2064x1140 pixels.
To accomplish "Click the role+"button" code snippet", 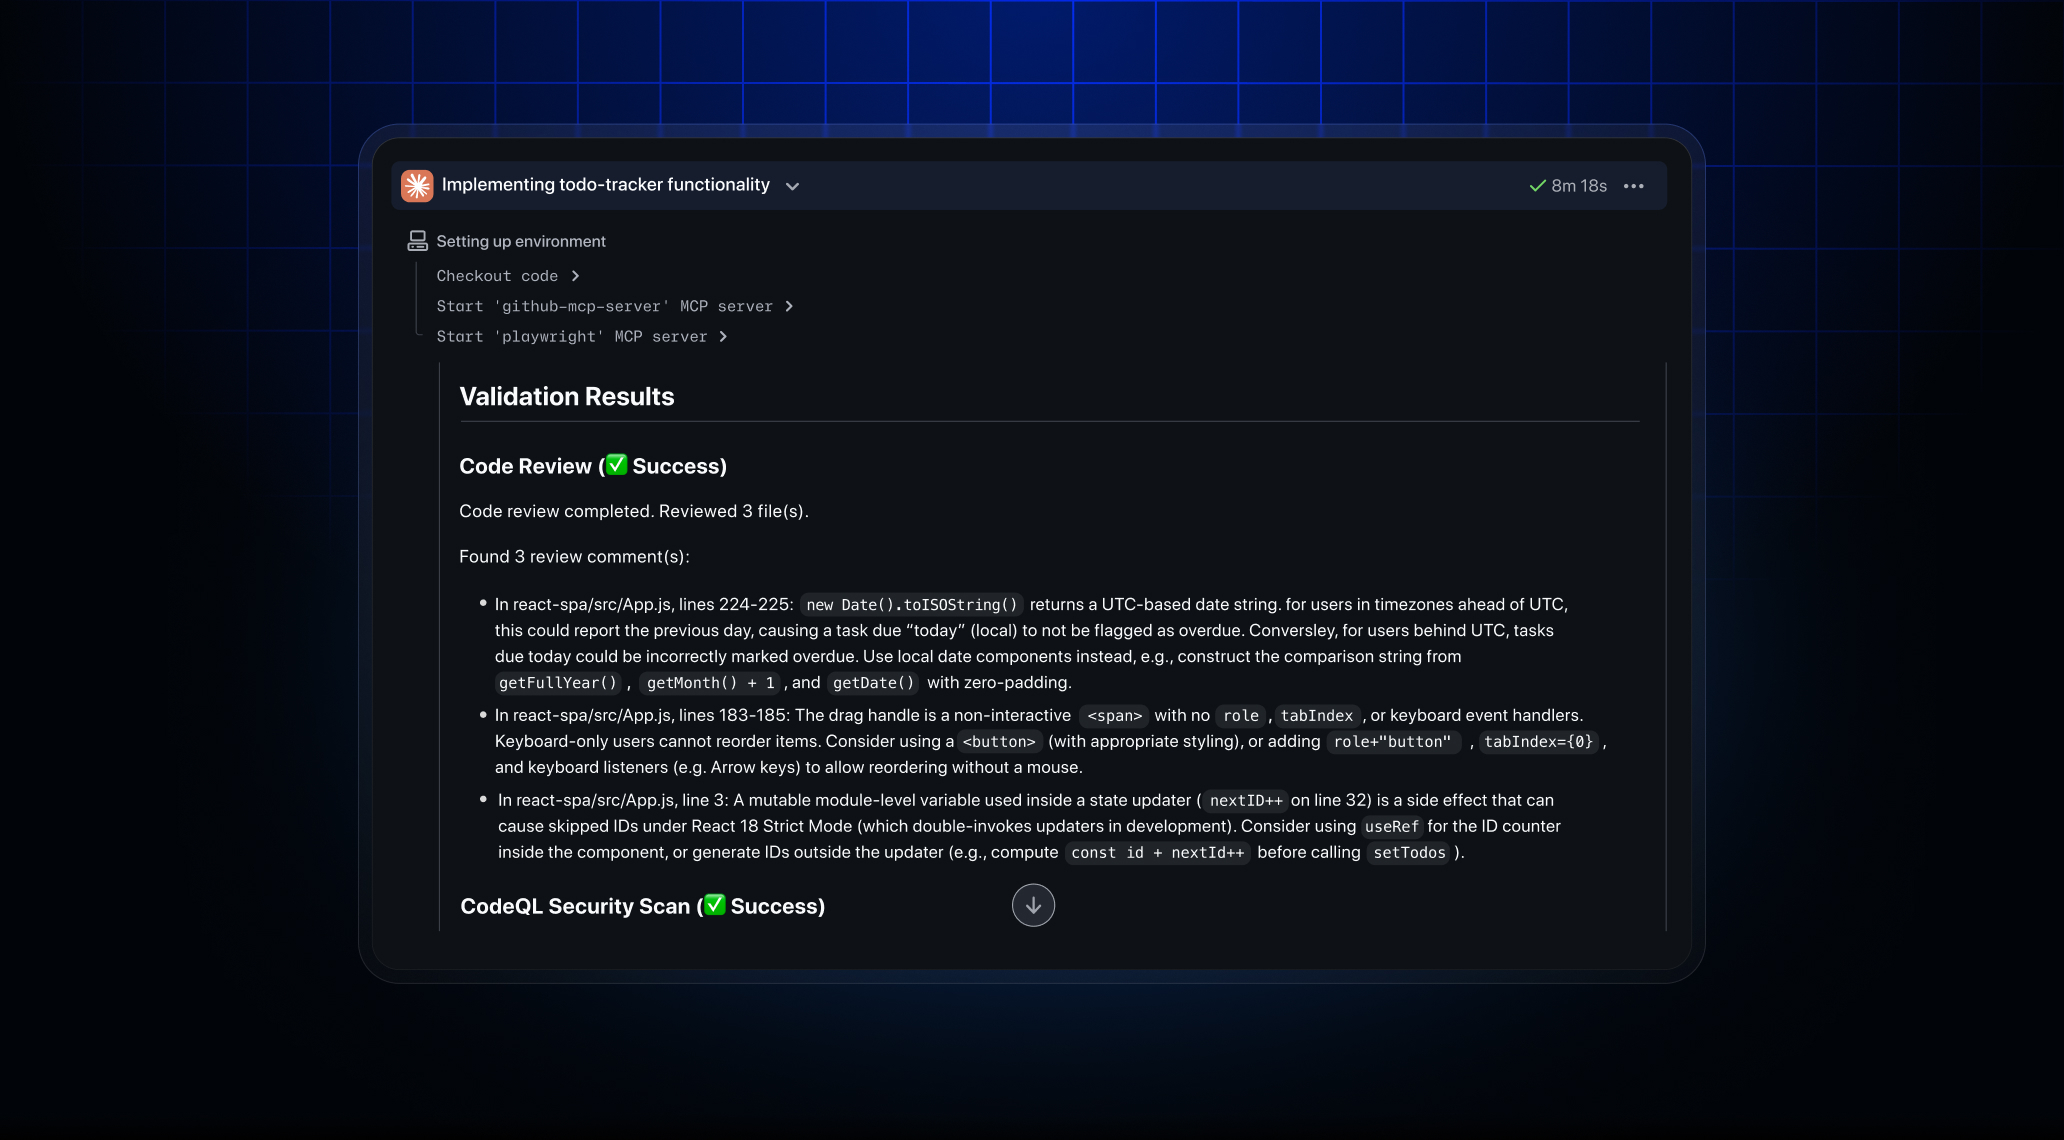I will click(x=1392, y=742).
